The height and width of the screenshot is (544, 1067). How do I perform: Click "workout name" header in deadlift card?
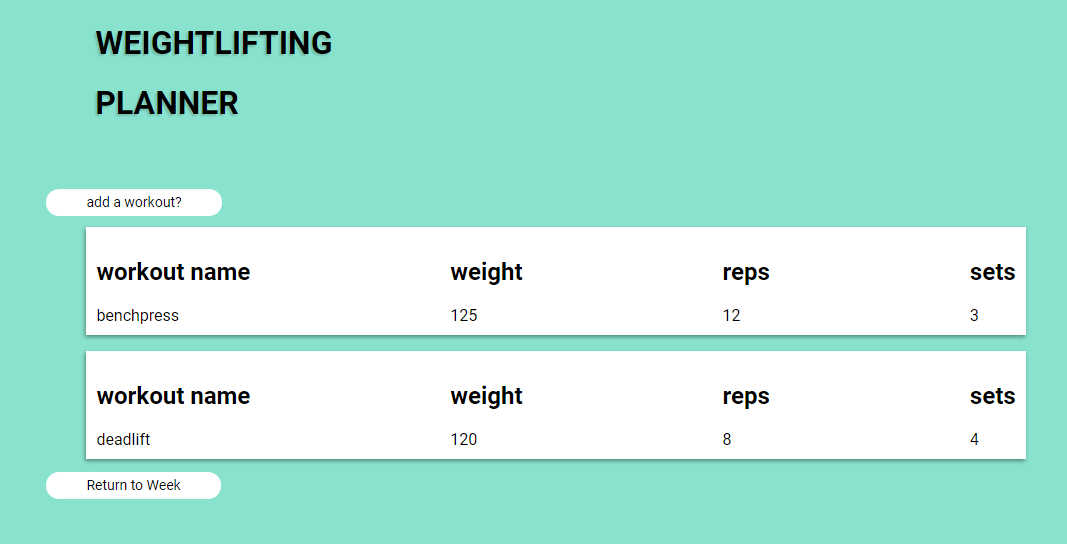(173, 396)
